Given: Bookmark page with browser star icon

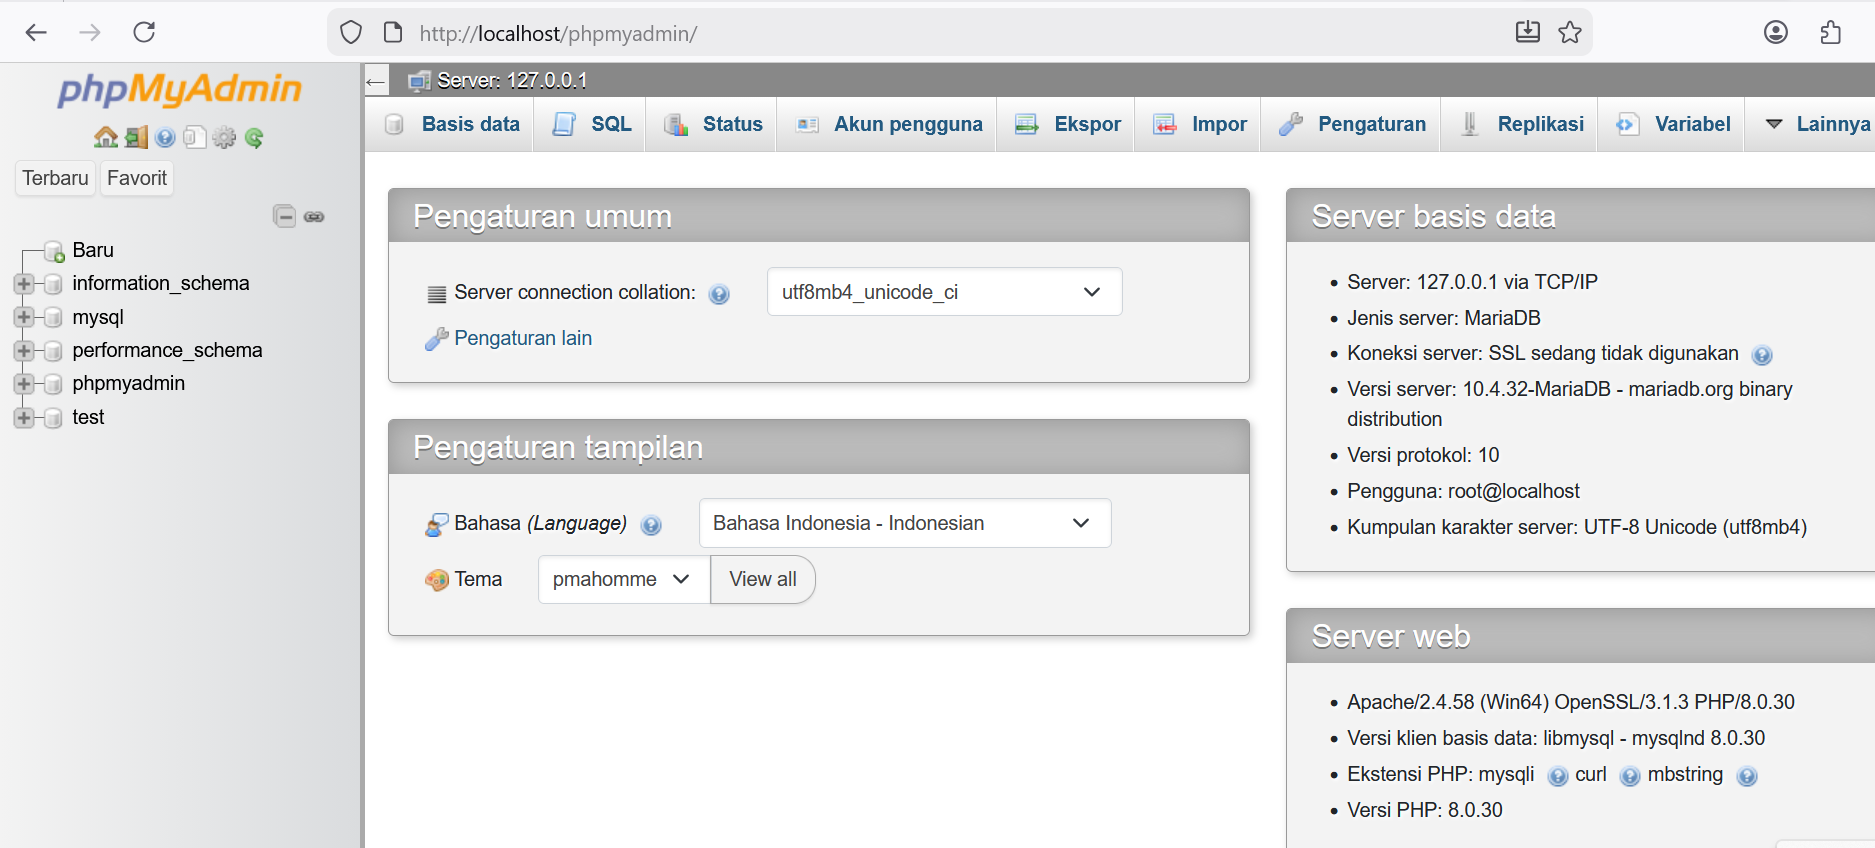Looking at the screenshot, I should (1570, 33).
